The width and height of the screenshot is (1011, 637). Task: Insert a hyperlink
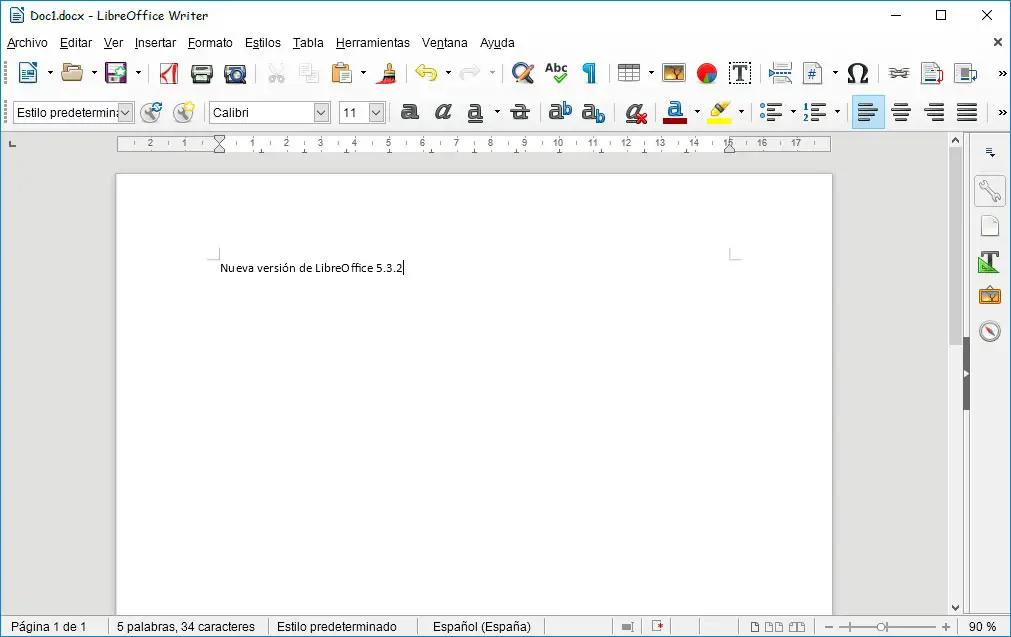(898, 73)
